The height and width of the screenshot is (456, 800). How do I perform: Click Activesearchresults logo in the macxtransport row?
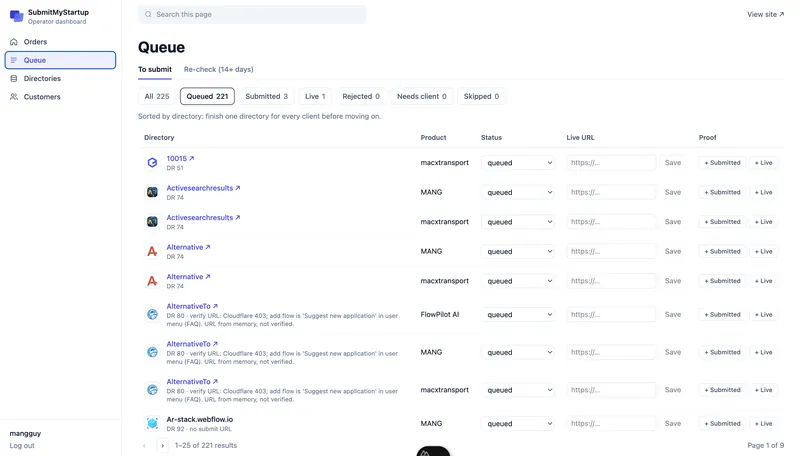click(x=152, y=222)
